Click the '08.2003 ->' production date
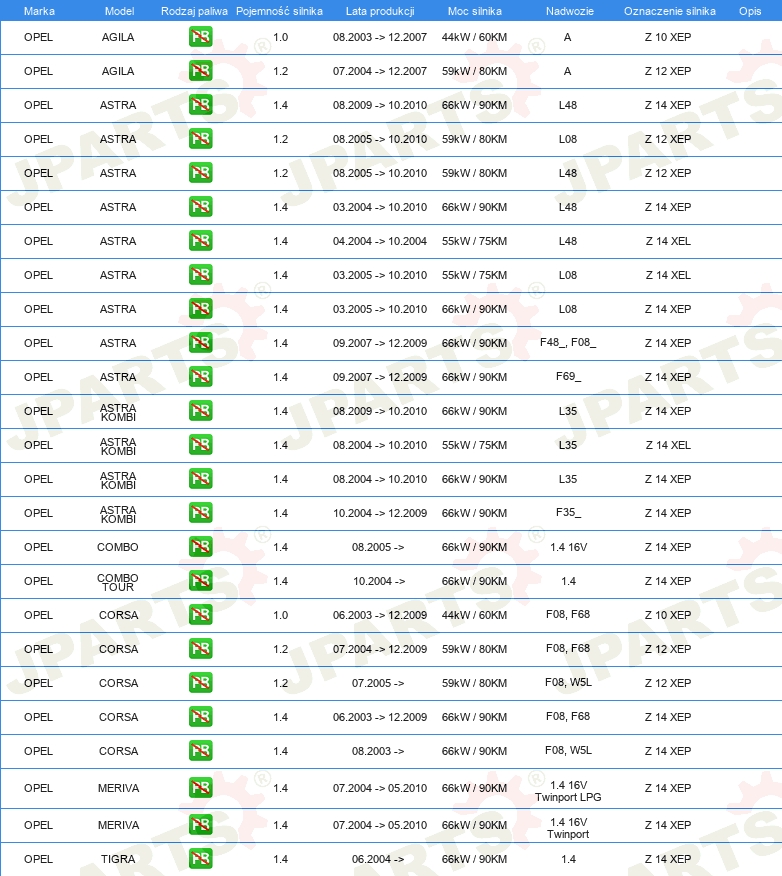The width and height of the screenshot is (782, 876). pos(378,751)
